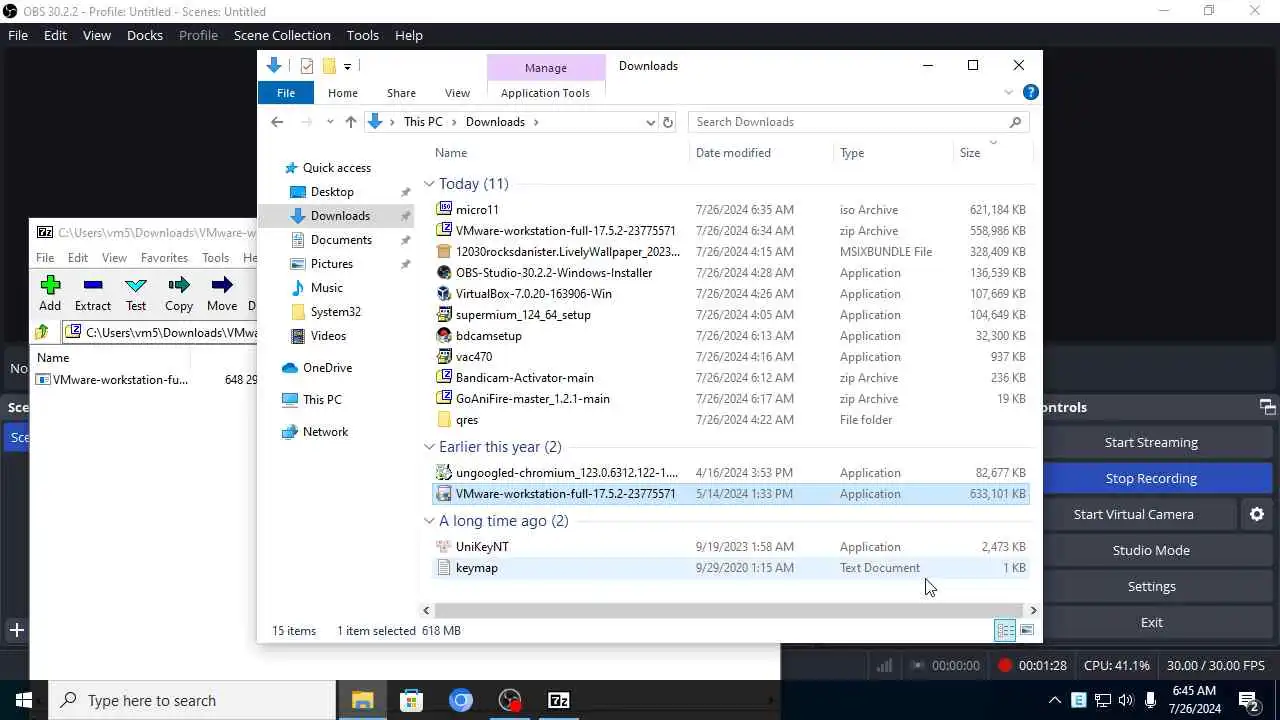Open the OBS Scene Collection menu
Viewport: 1280px width, 720px height.
click(x=282, y=35)
